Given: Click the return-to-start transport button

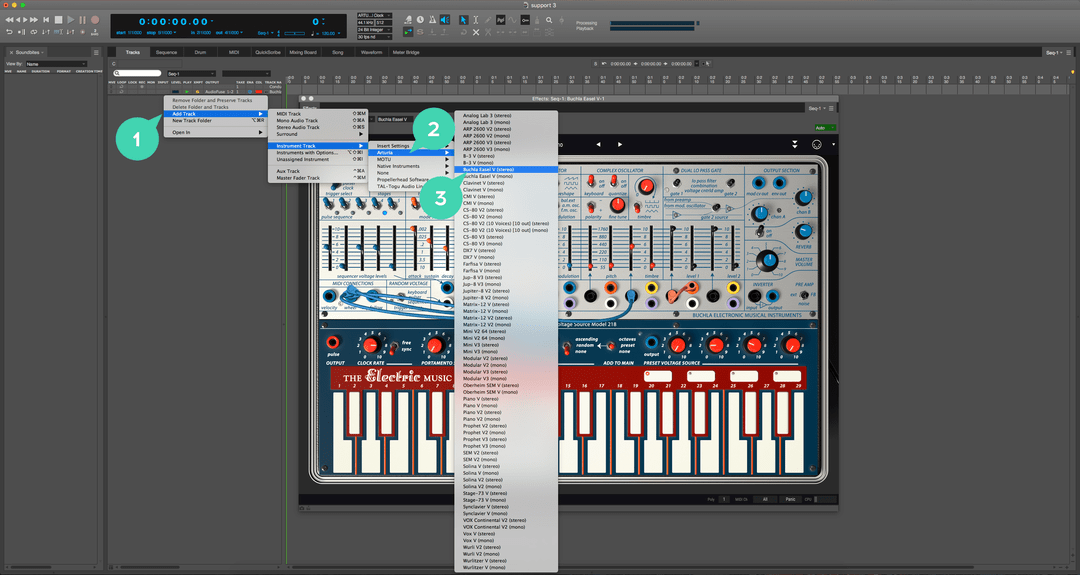Looking at the screenshot, I should pyautogui.click(x=46, y=20).
